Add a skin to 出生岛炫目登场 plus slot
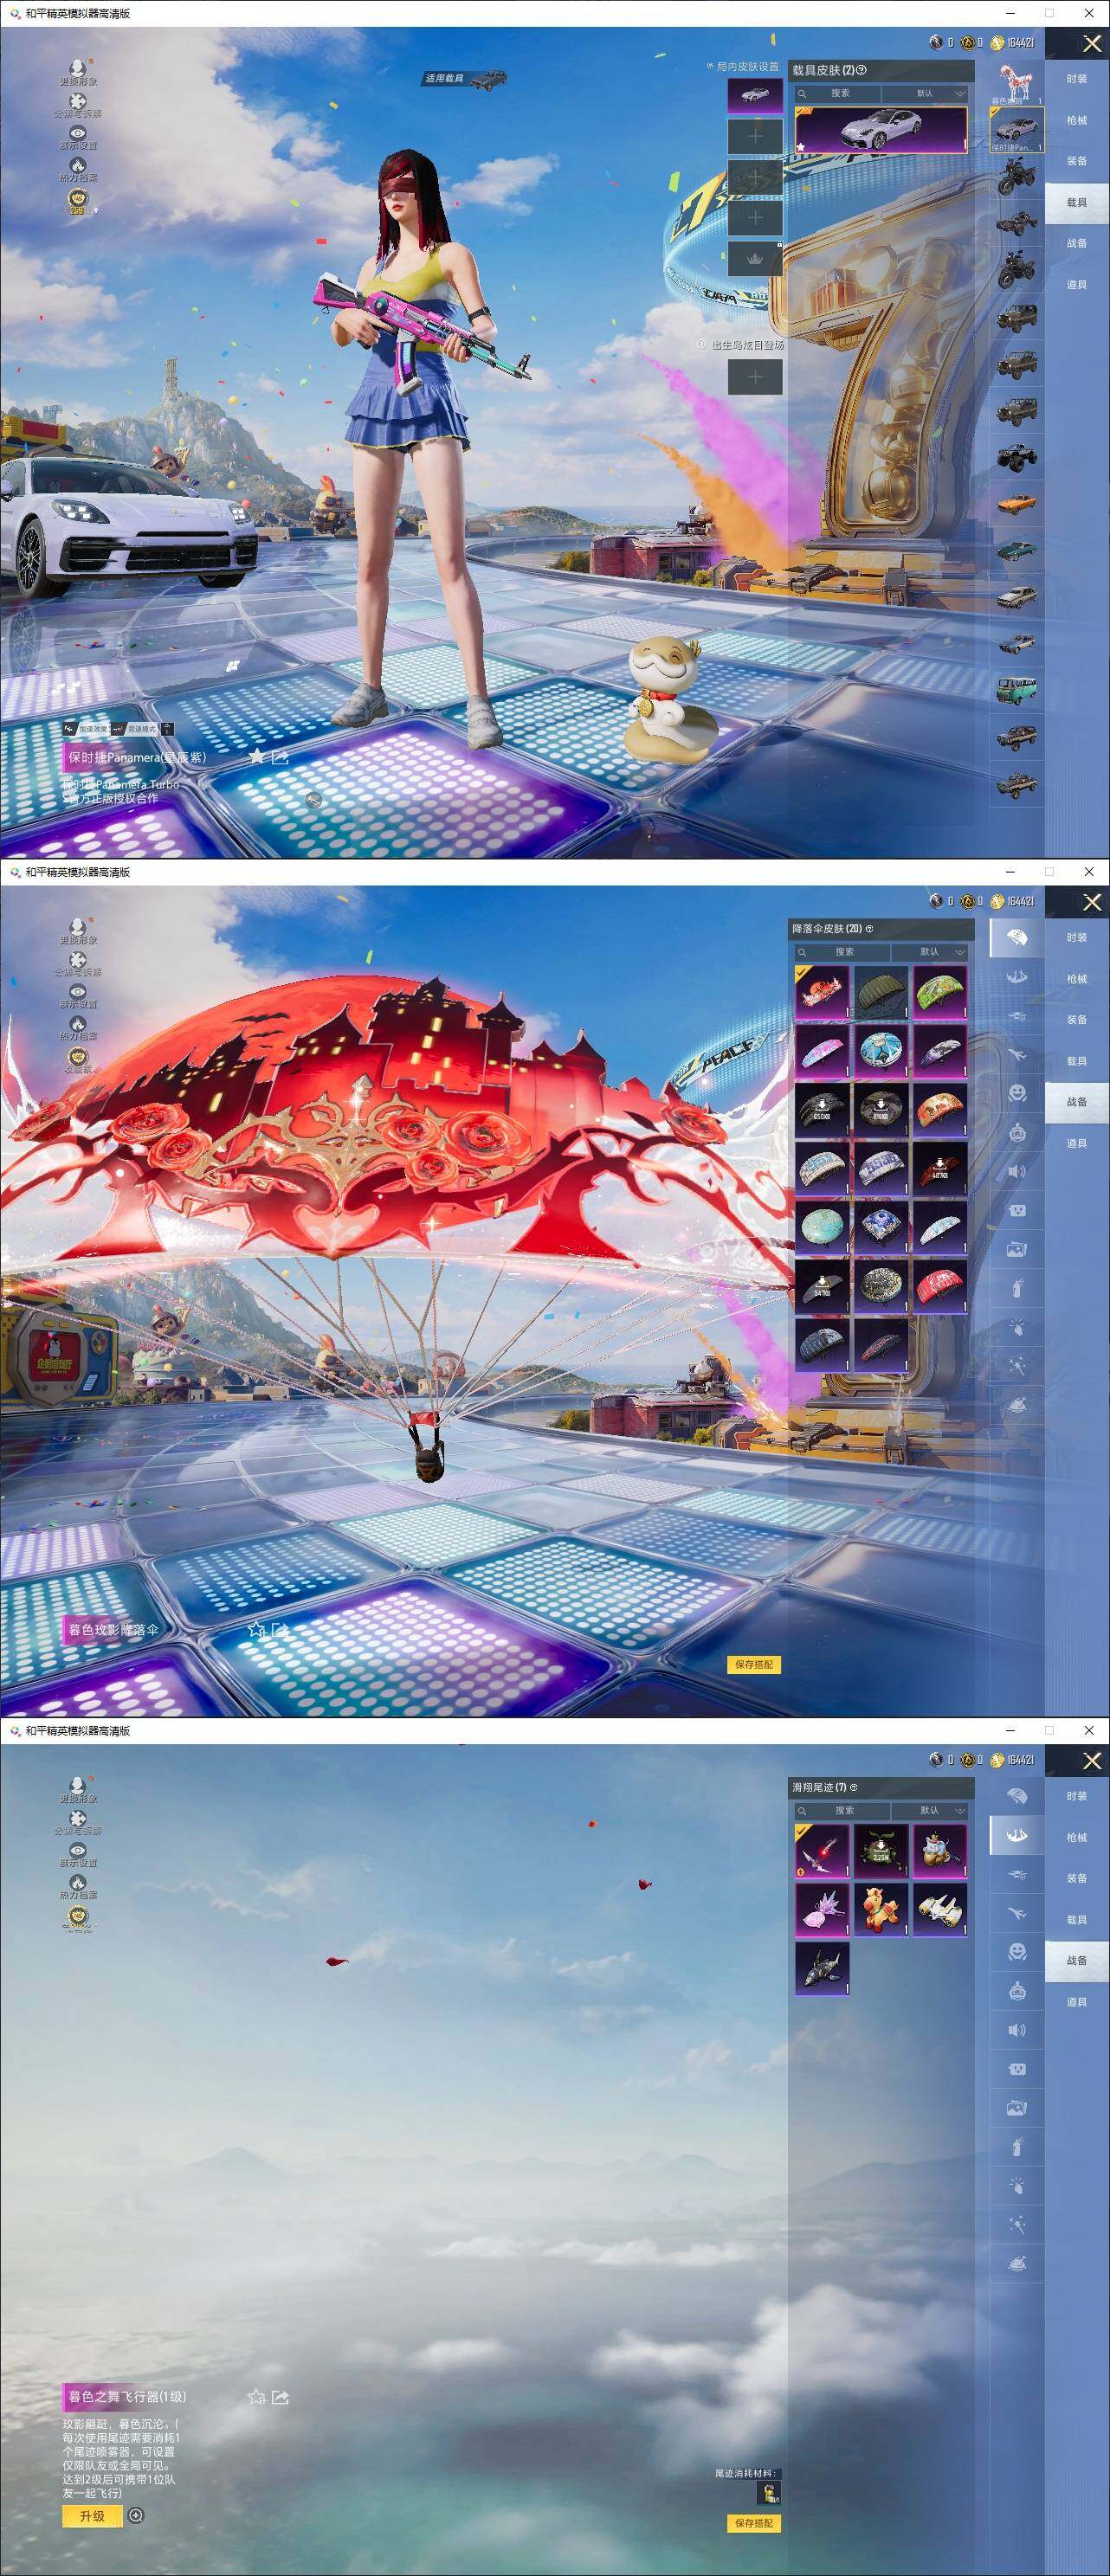Image resolution: width=1110 pixels, height=2576 pixels. tap(755, 377)
